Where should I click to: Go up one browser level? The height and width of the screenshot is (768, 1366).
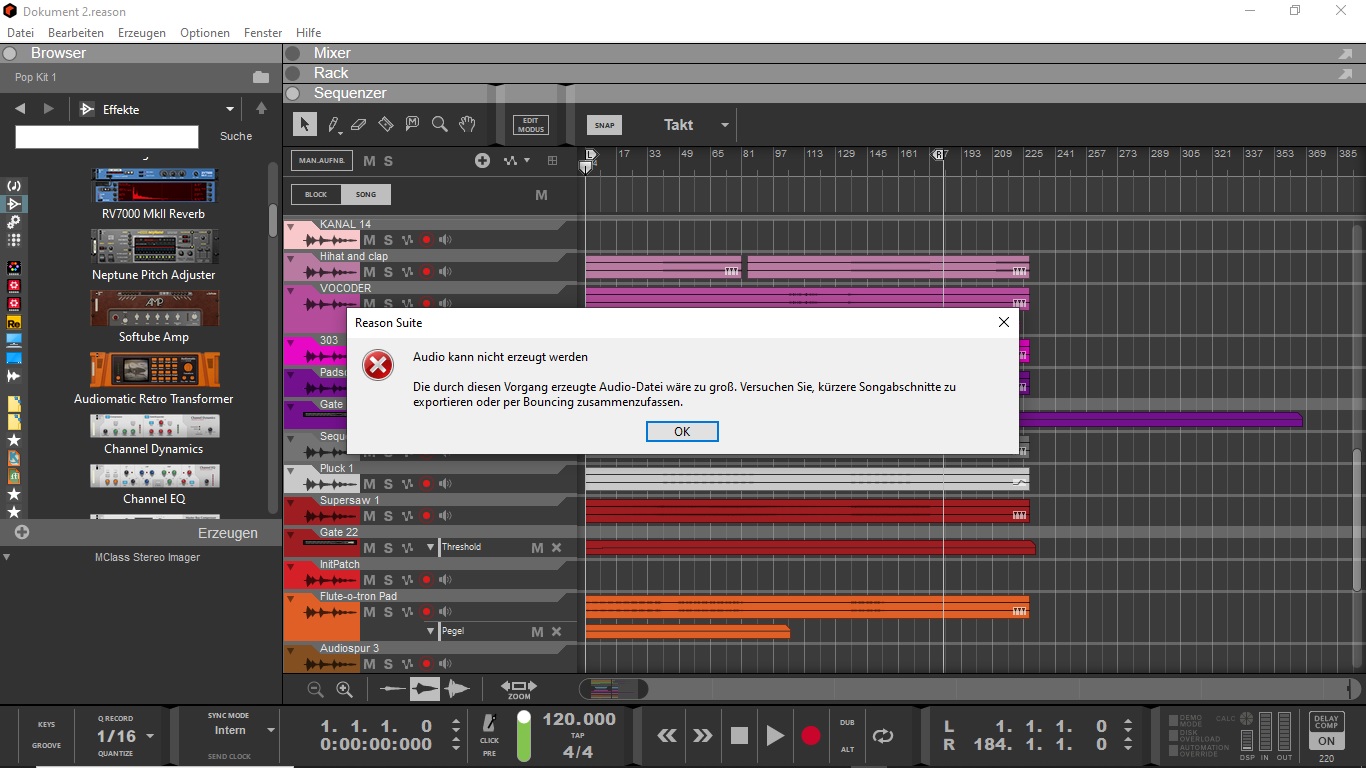(261, 109)
